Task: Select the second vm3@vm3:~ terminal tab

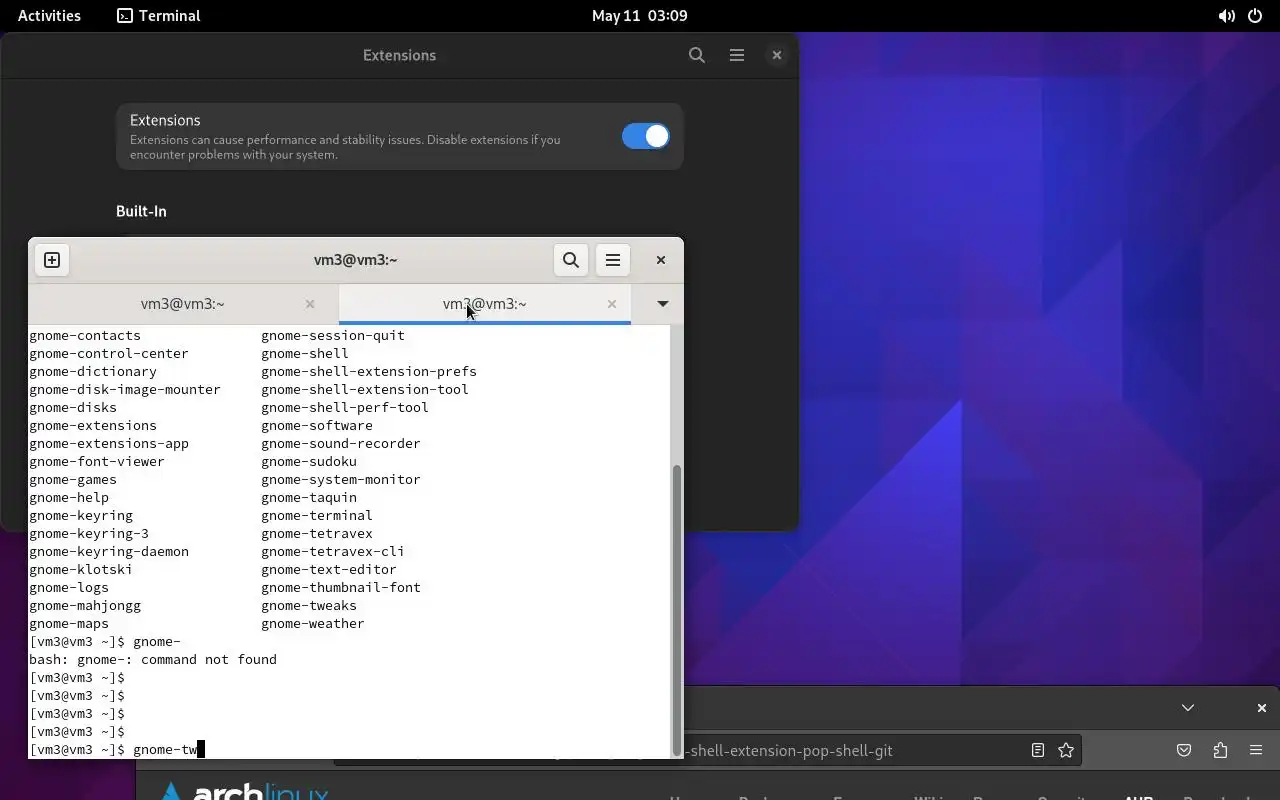Action: click(485, 304)
